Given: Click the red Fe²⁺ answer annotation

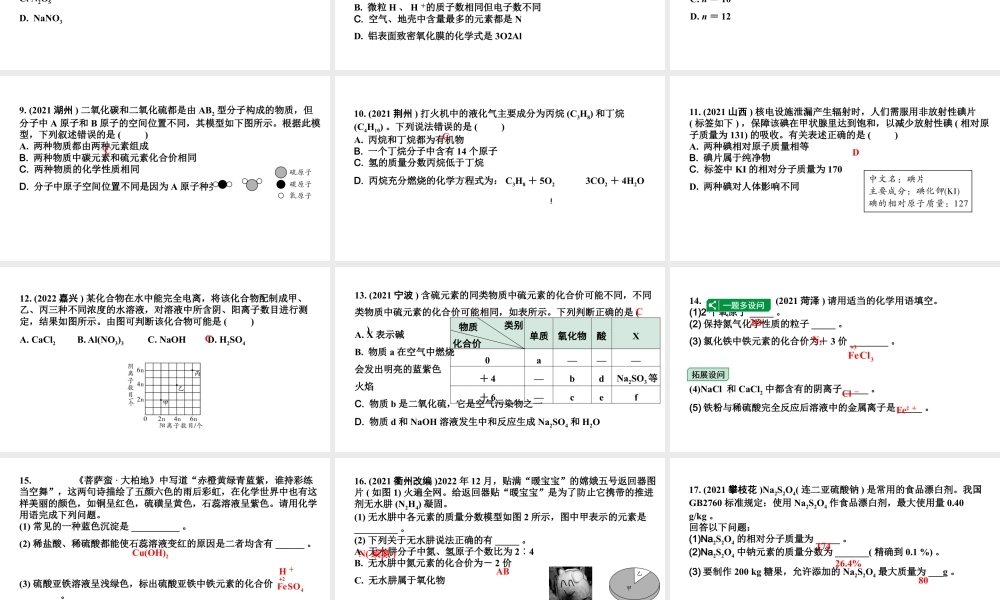Looking at the screenshot, I should pos(907,409).
